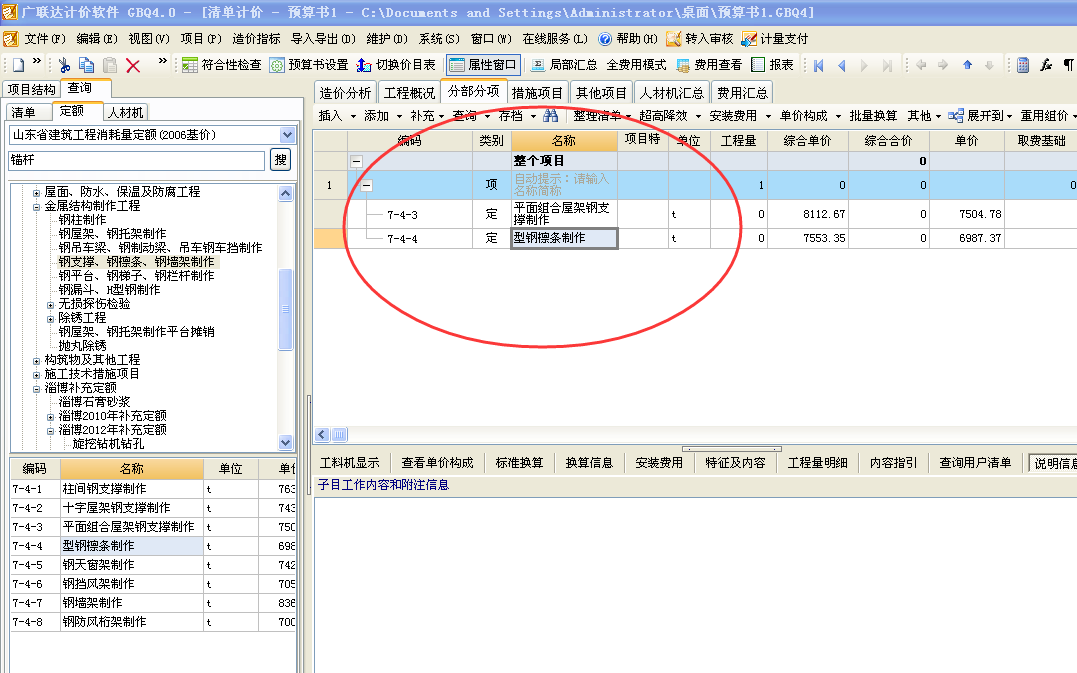Toggle the 属性窗口 button
1077x673 pixels.
point(484,65)
